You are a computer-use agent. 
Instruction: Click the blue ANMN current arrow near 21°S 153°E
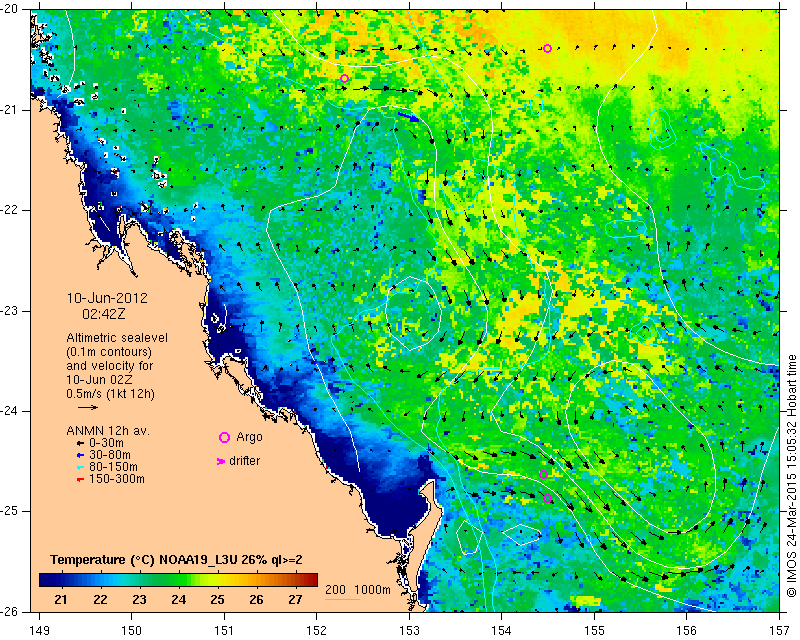(x=408, y=117)
